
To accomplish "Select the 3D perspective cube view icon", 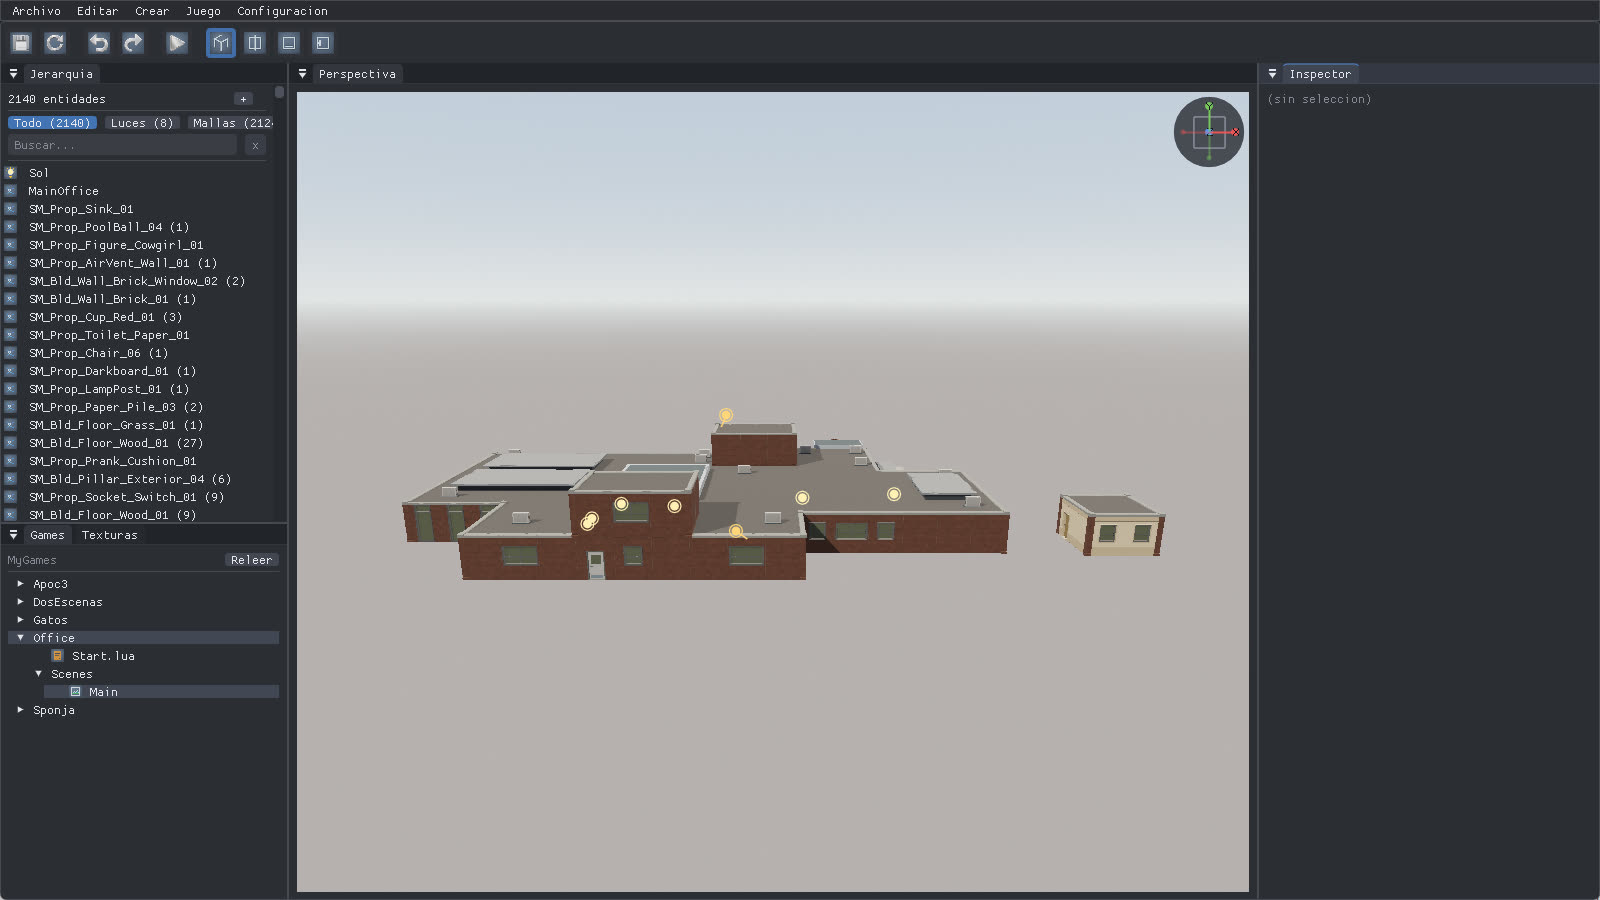I will point(221,43).
